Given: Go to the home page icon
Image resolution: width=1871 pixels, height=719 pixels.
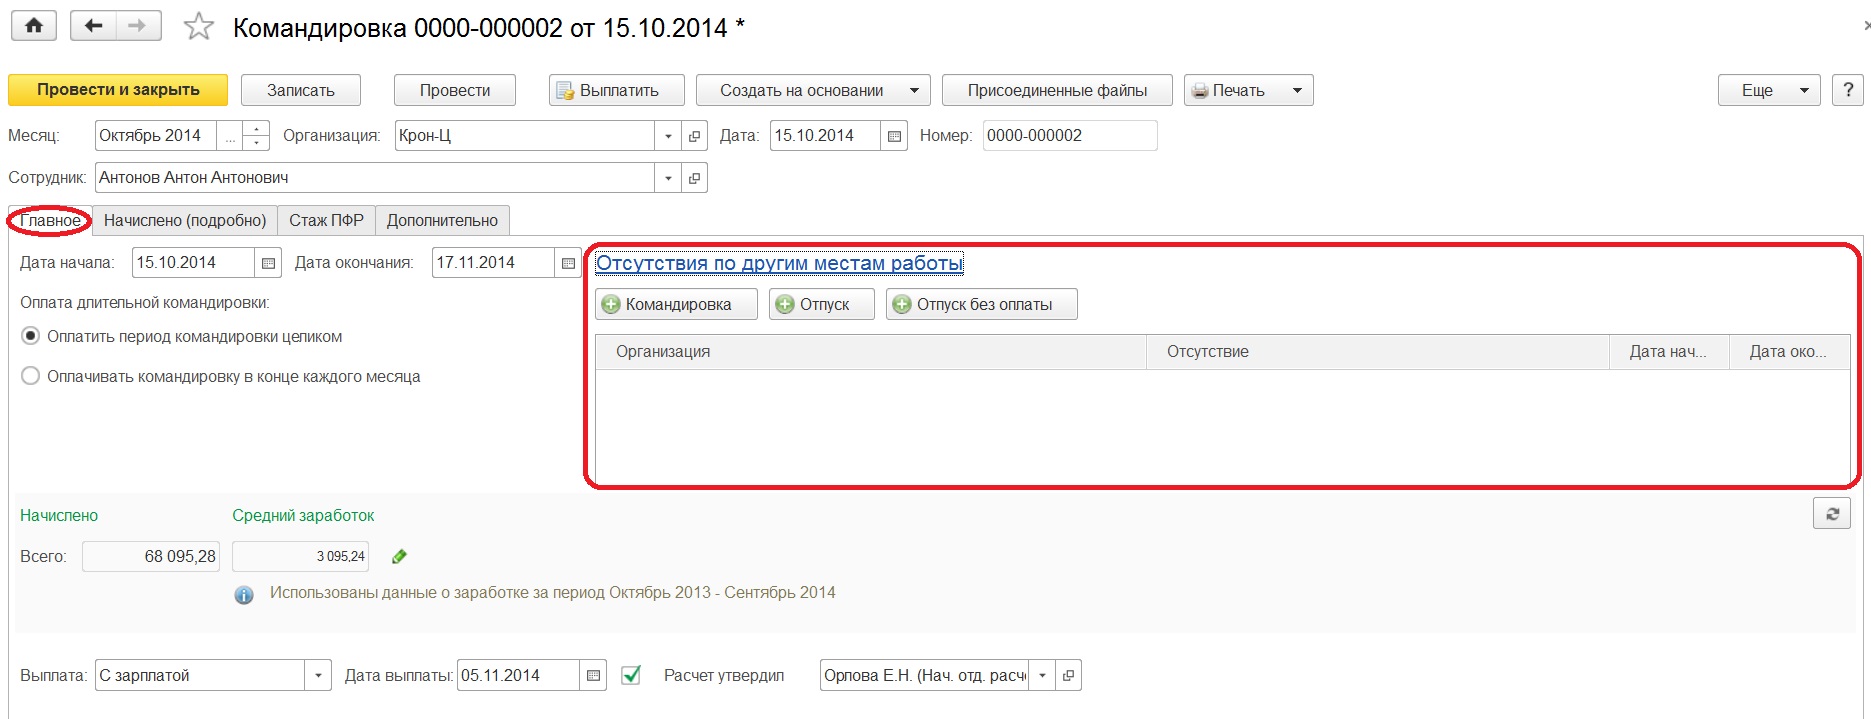Looking at the screenshot, I should (34, 26).
